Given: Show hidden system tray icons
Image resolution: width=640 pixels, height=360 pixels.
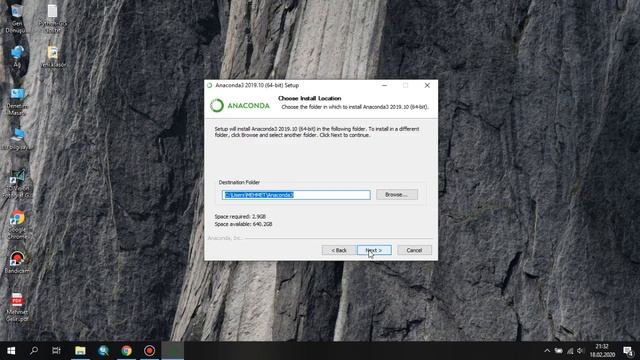Looking at the screenshot, I should (547, 351).
